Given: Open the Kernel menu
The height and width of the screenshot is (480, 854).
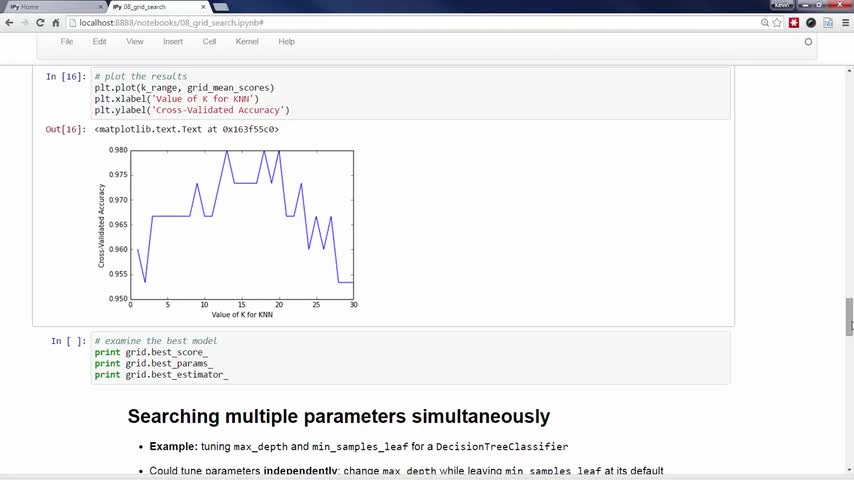Looking at the screenshot, I should pyautogui.click(x=247, y=41).
